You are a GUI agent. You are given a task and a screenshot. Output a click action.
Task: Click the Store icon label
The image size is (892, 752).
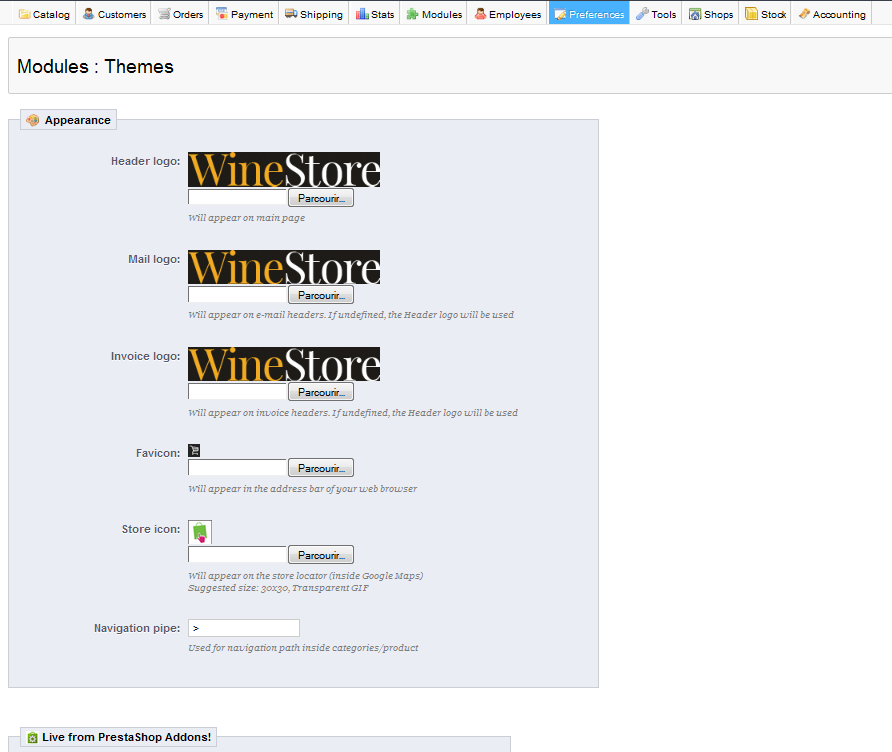[151, 529]
